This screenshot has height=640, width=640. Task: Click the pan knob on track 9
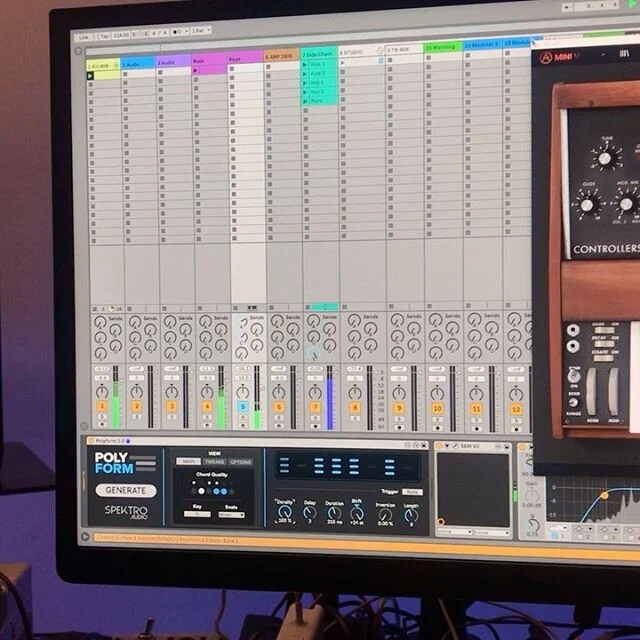399,393
